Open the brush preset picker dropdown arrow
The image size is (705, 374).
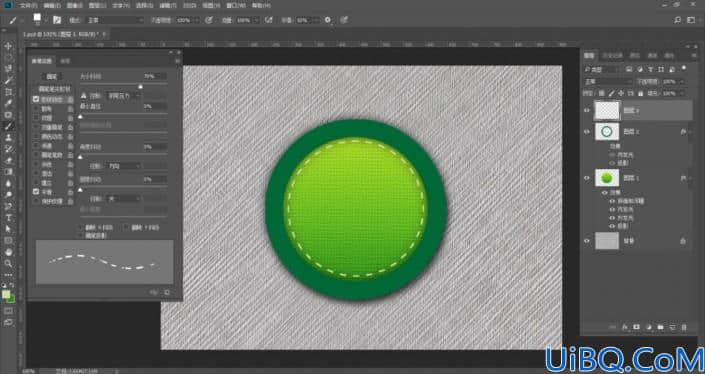pyautogui.click(x=46, y=20)
